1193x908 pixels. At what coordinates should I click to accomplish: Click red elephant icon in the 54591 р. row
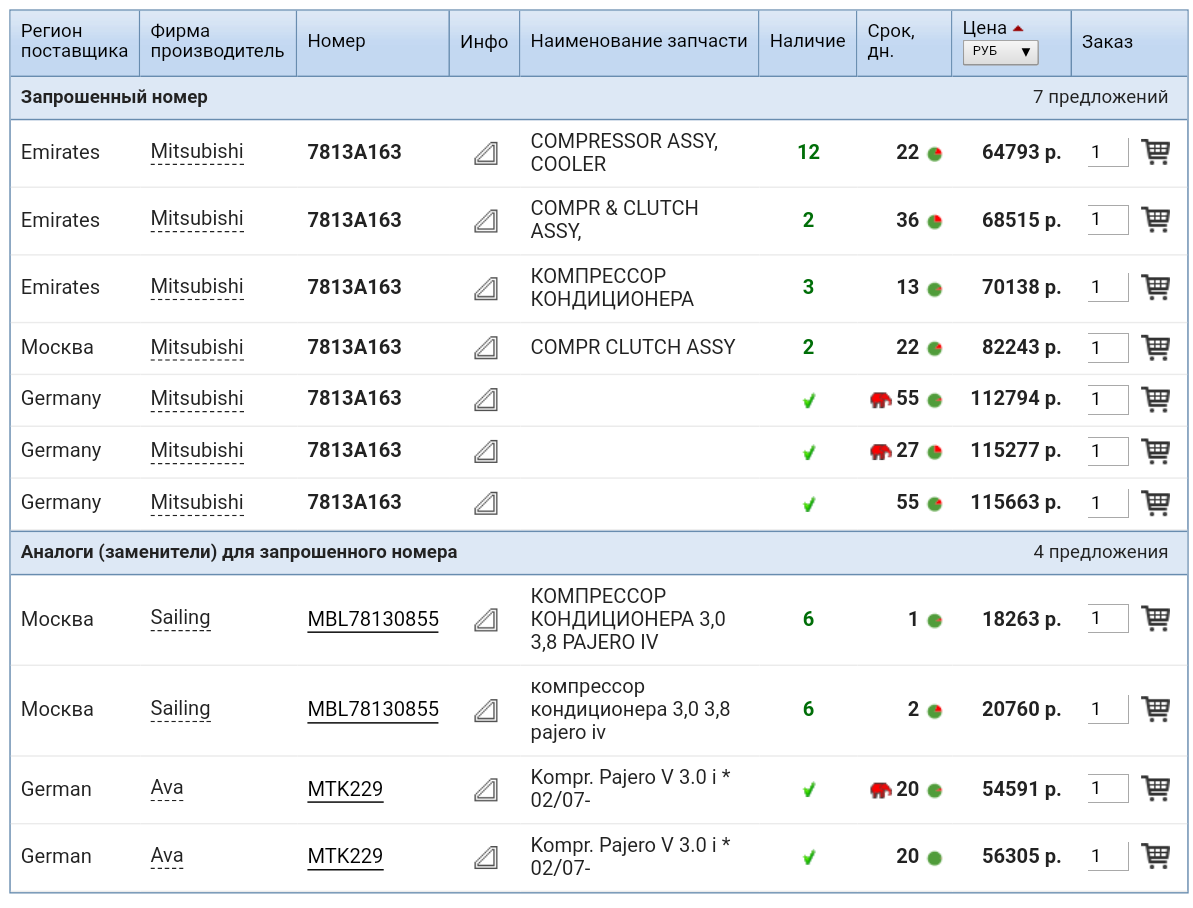[x=880, y=790]
